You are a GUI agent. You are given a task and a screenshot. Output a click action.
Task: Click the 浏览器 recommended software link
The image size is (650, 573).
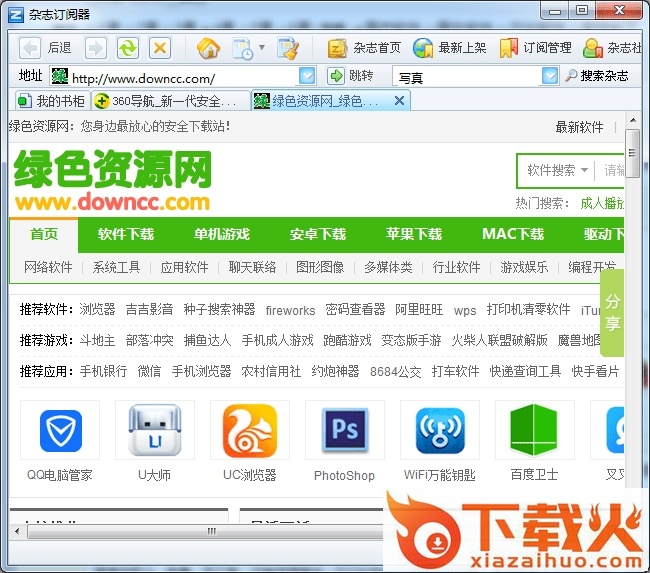[x=97, y=309]
